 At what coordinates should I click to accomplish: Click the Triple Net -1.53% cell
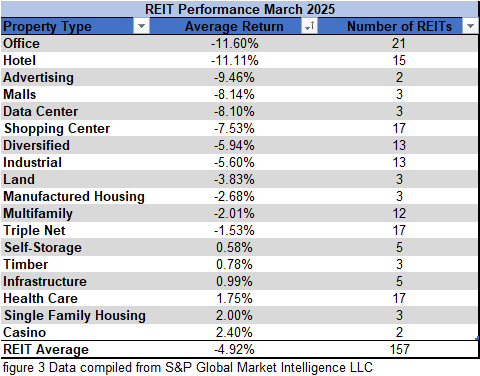(x=234, y=230)
